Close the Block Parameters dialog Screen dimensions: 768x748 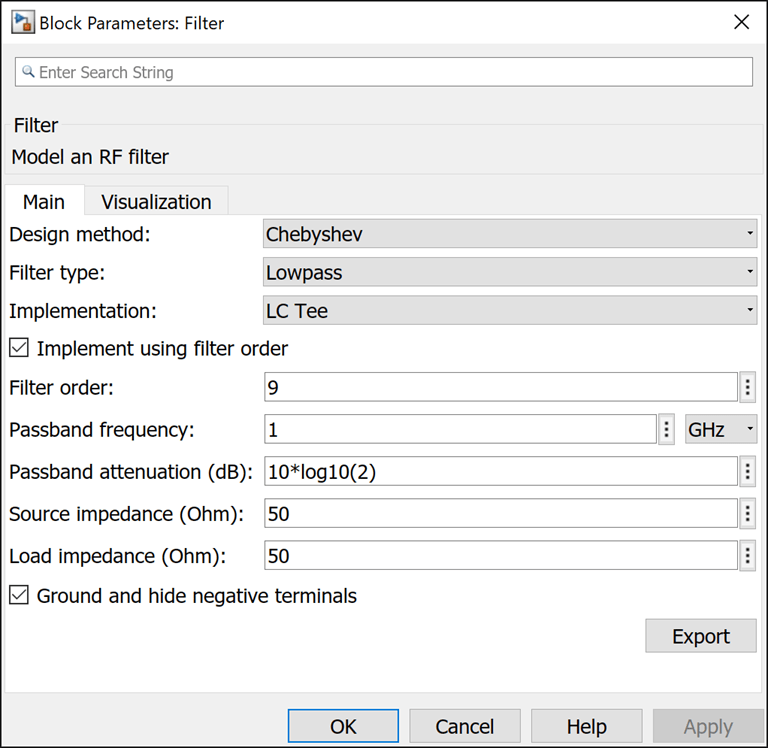[x=741, y=22]
